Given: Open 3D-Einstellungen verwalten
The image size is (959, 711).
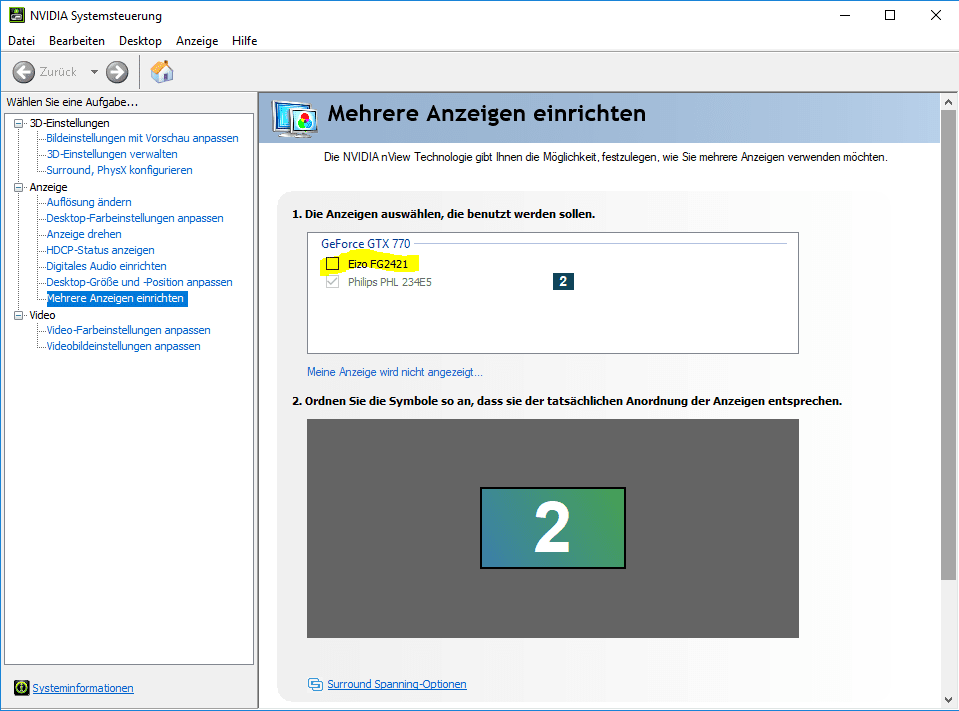Looking at the screenshot, I should (x=112, y=154).
